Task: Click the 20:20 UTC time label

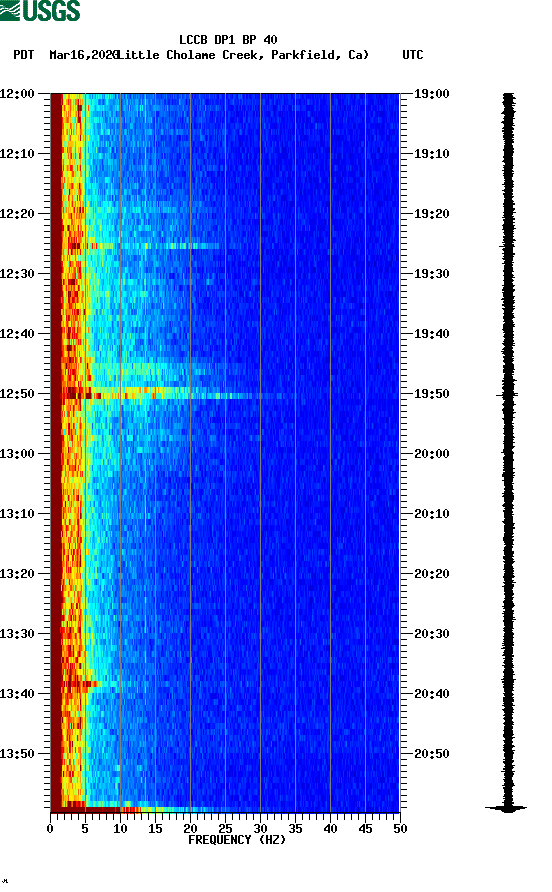Action: point(431,574)
